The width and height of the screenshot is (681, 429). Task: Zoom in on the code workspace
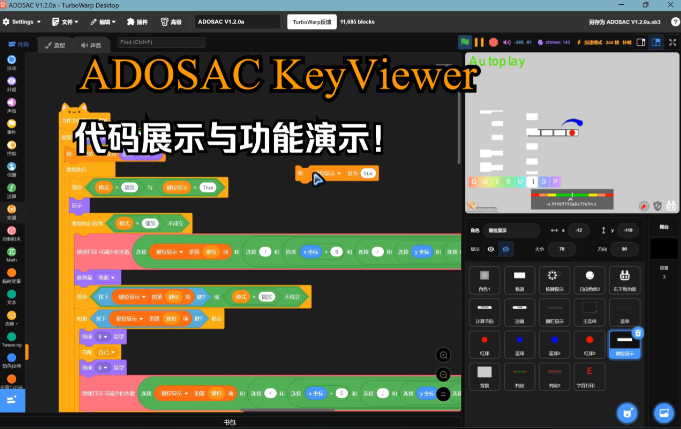[x=443, y=355]
